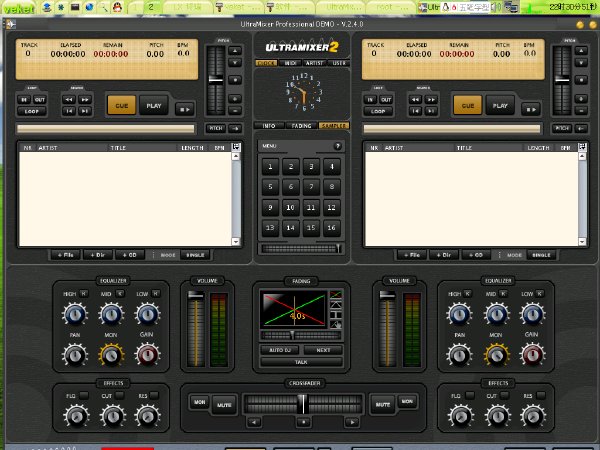Skip to the next track on the left deck
Viewport: 600px width, 450px height.
[85, 111]
